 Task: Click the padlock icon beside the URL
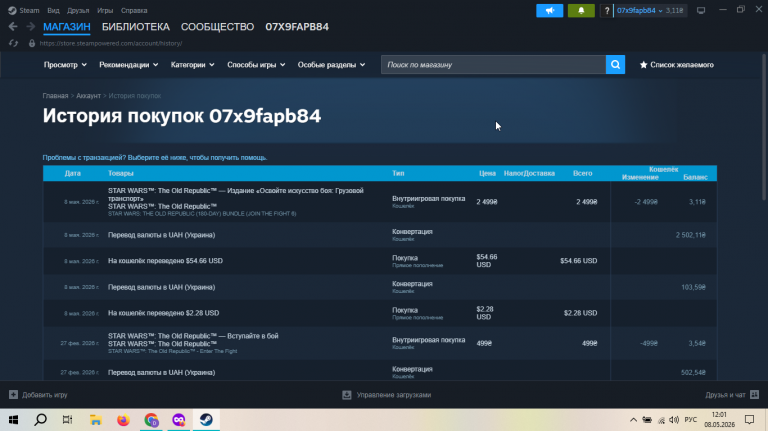(32, 43)
